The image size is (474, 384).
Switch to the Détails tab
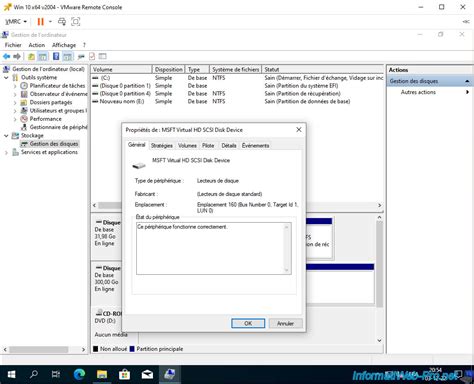click(229, 146)
